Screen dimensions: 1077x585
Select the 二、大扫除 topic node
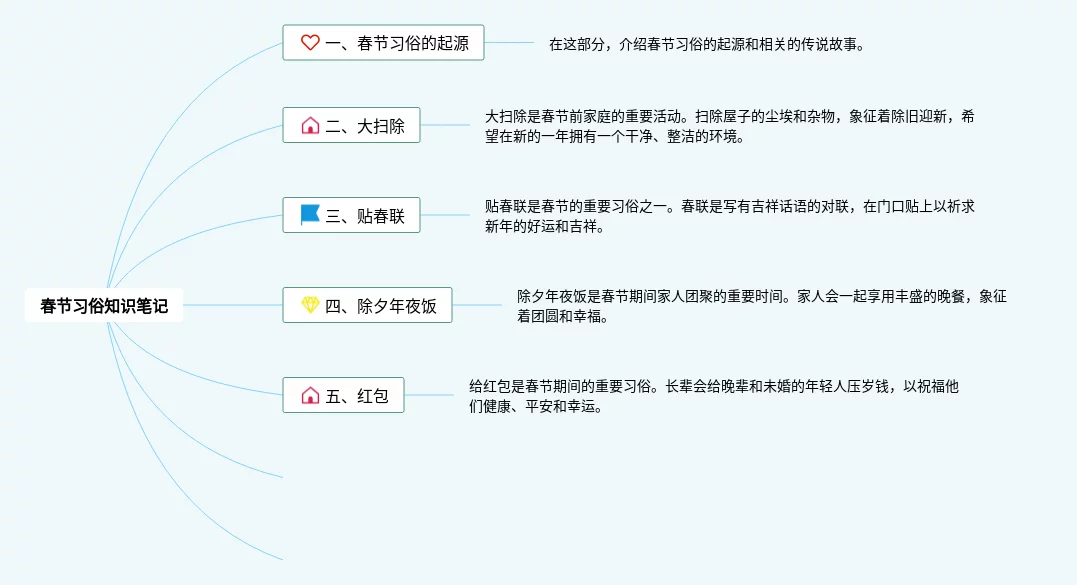point(351,125)
